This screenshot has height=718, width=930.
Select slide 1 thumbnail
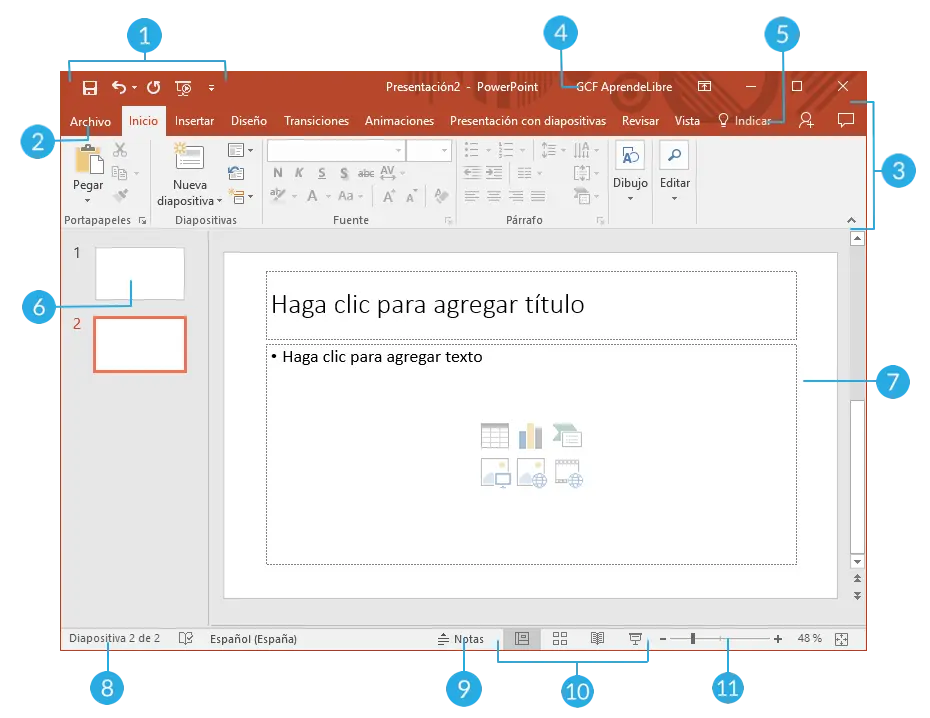tap(140, 273)
